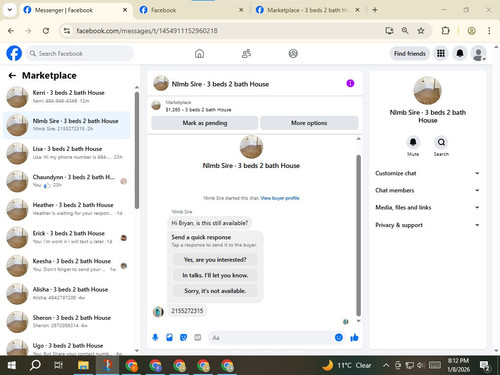Focus the Search Facebook field
Screen dimensions: 500x375
click(x=80, y=53)
